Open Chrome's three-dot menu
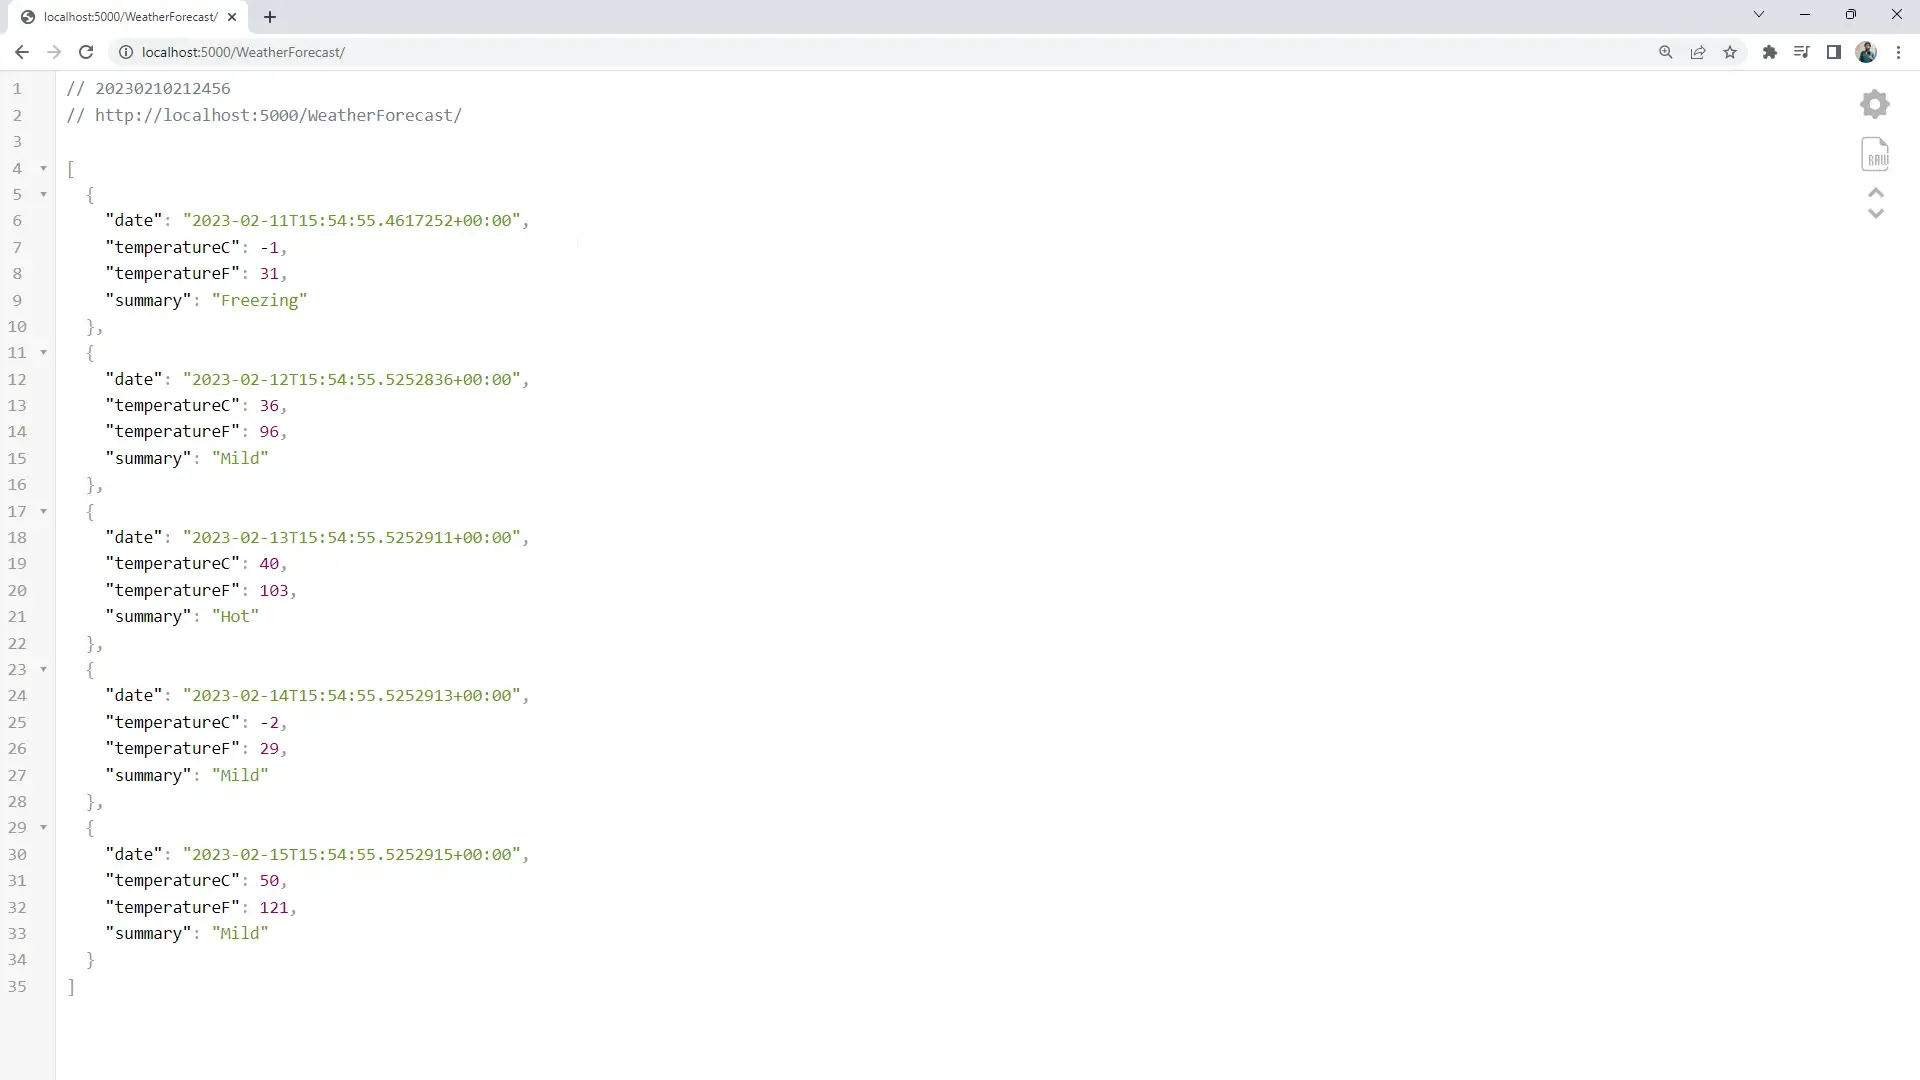 [x=1899, y=52]
